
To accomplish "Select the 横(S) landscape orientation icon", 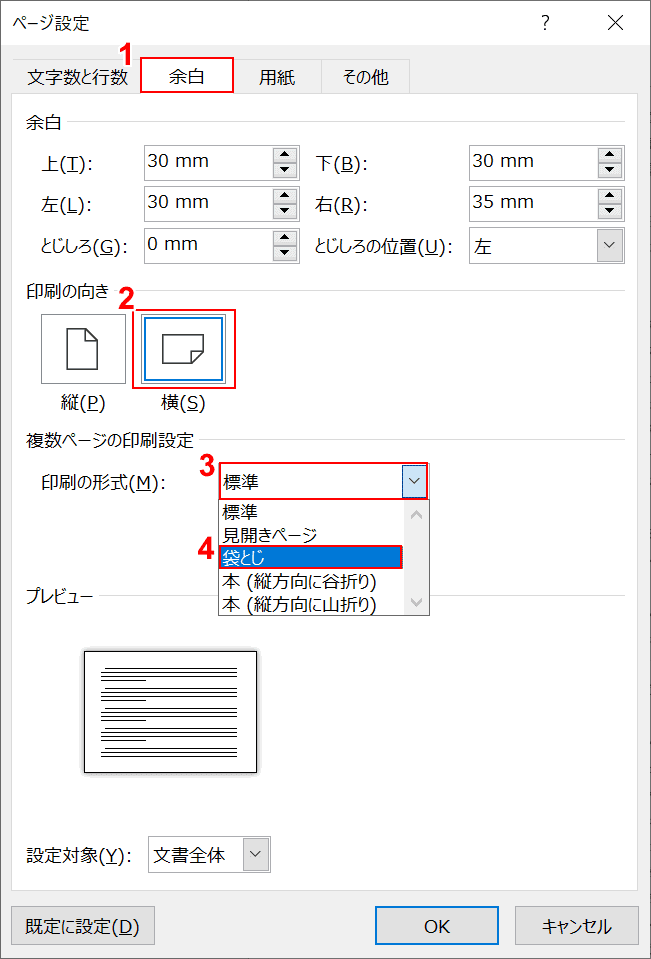I will pos(184,349).
